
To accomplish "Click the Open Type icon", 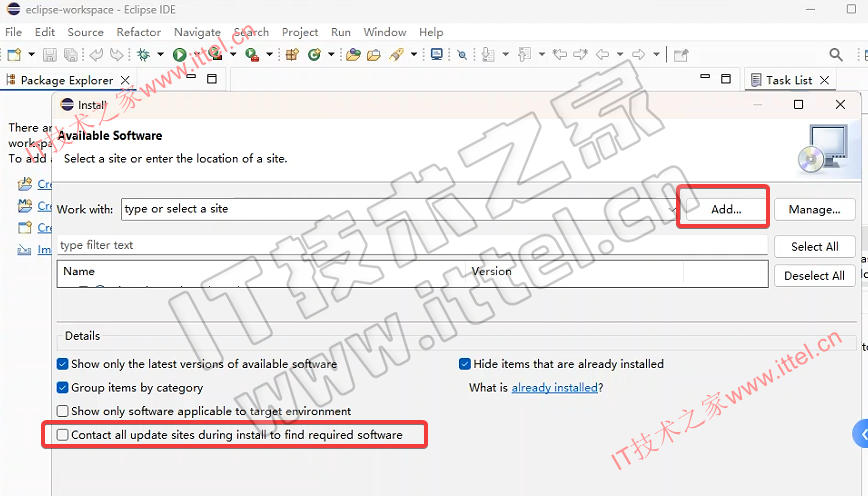I will point(353,54).
